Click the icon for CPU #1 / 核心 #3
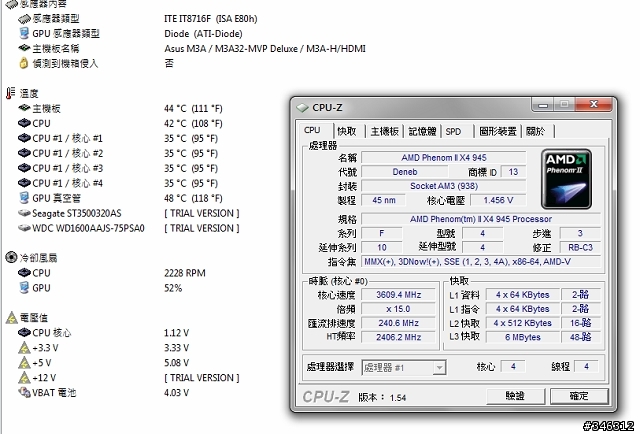 pos(24,168)
